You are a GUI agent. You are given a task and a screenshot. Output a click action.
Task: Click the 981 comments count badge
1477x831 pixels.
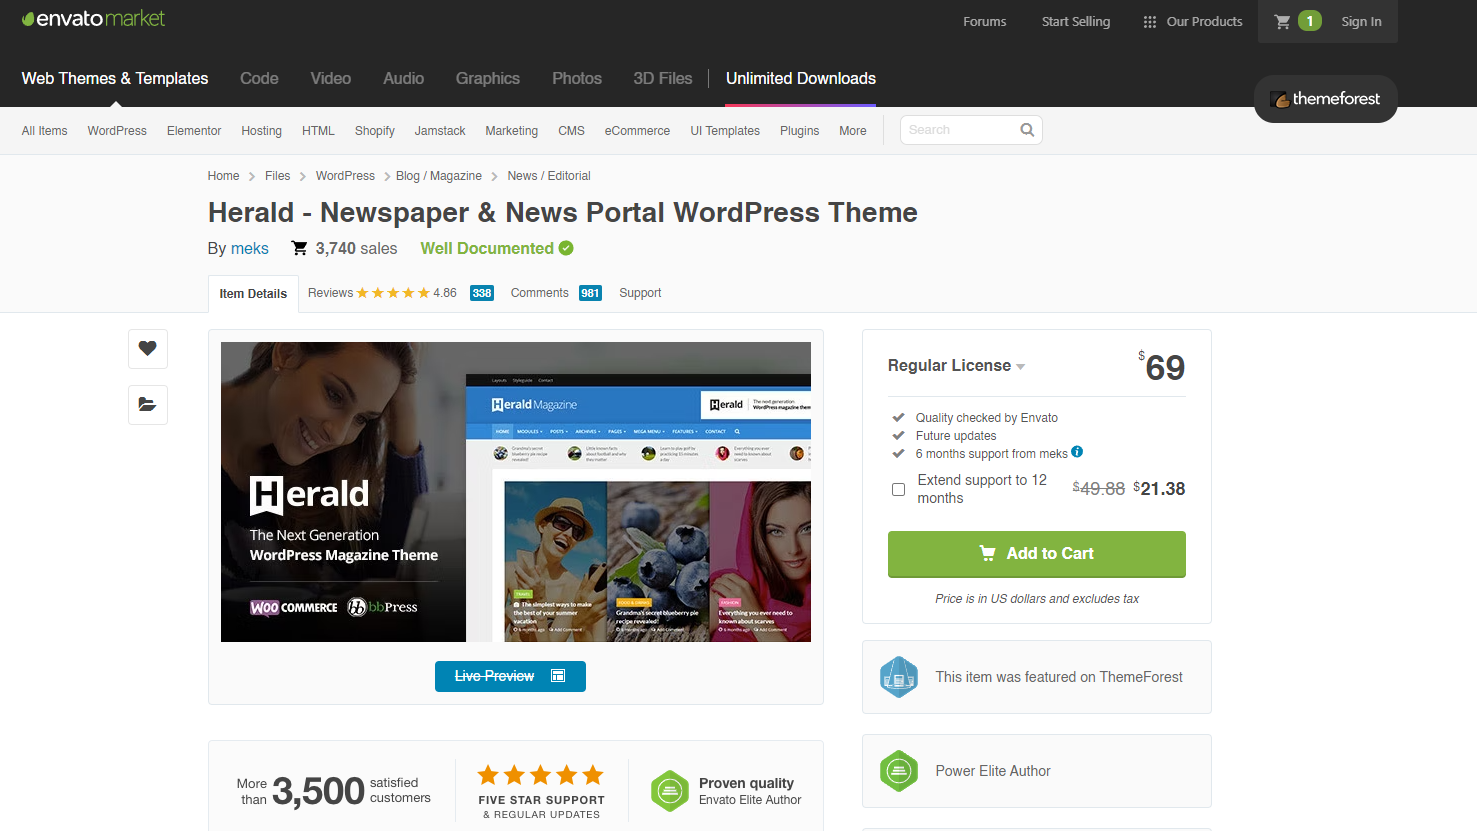pos(590,293)
